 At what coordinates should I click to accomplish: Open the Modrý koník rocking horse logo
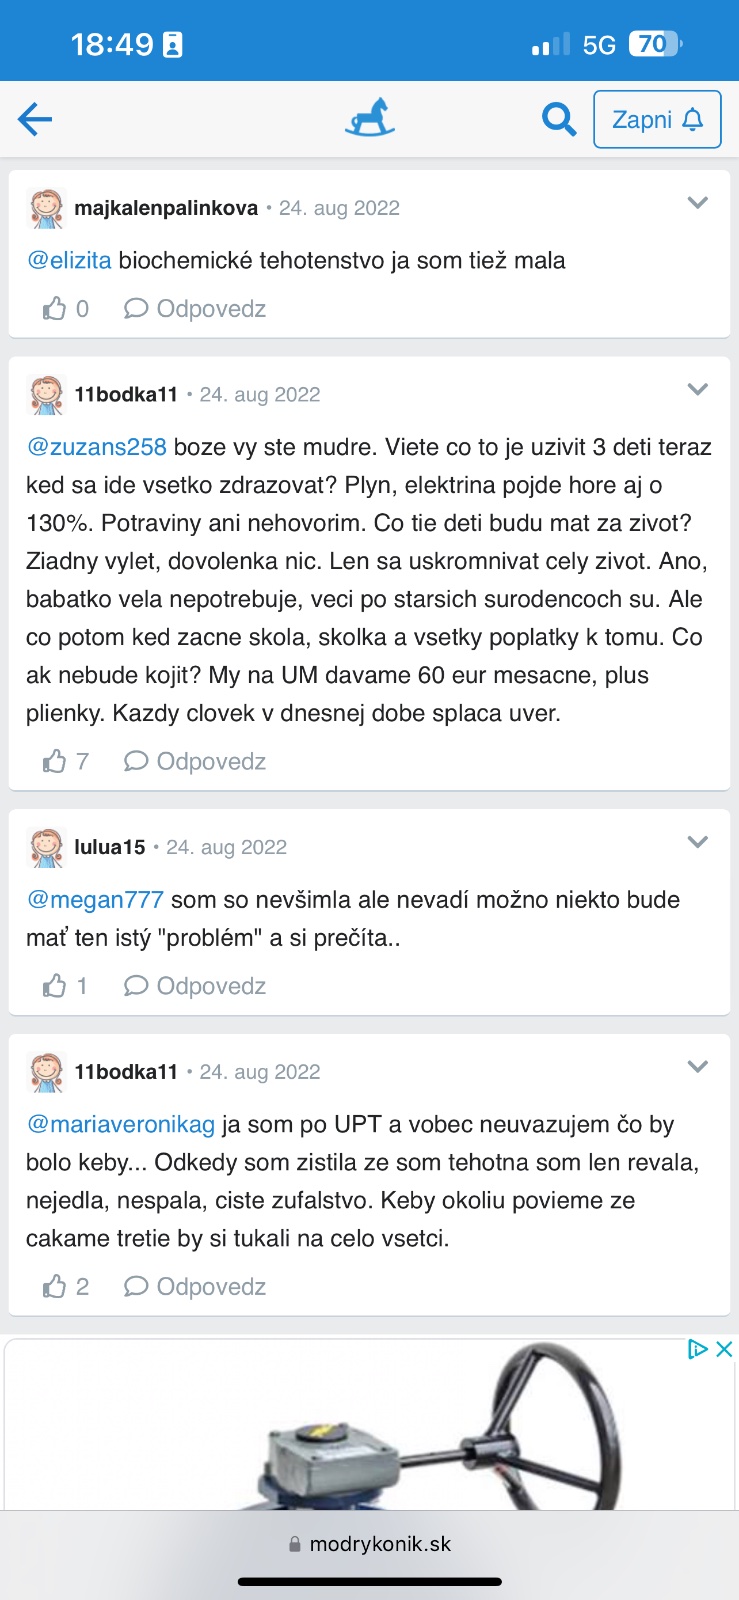click(x=370, y=118)
